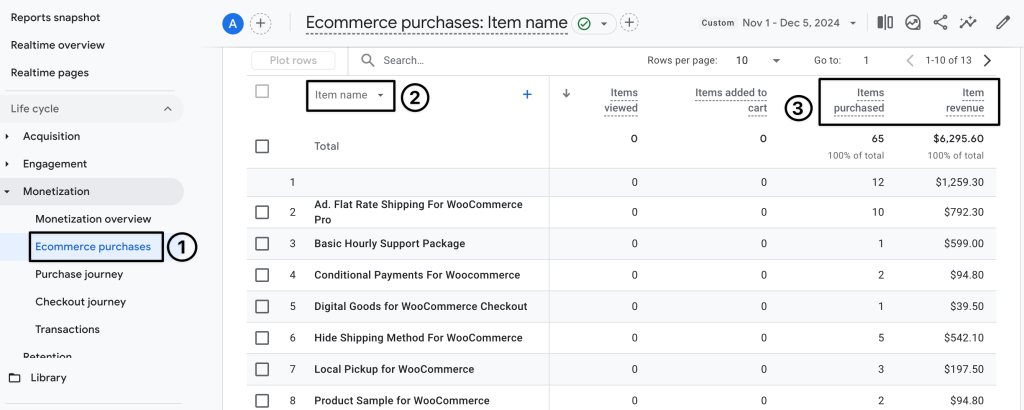Image resolution: width=1024 pixels, height=410 pixels.
Task: Toggle the select-all checkbox in table header
Action: click(x=262, y=92)
